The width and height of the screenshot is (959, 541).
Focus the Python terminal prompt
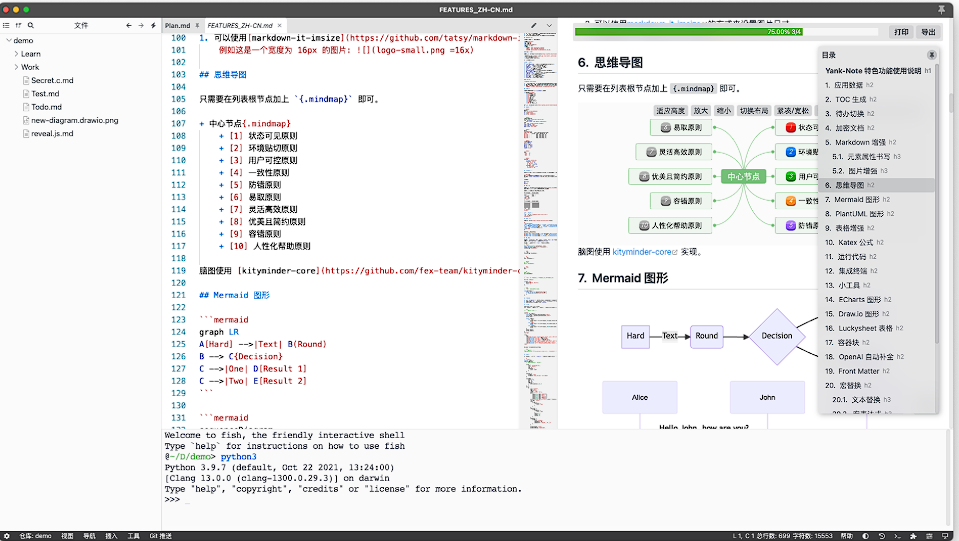[x=187, y=500]
